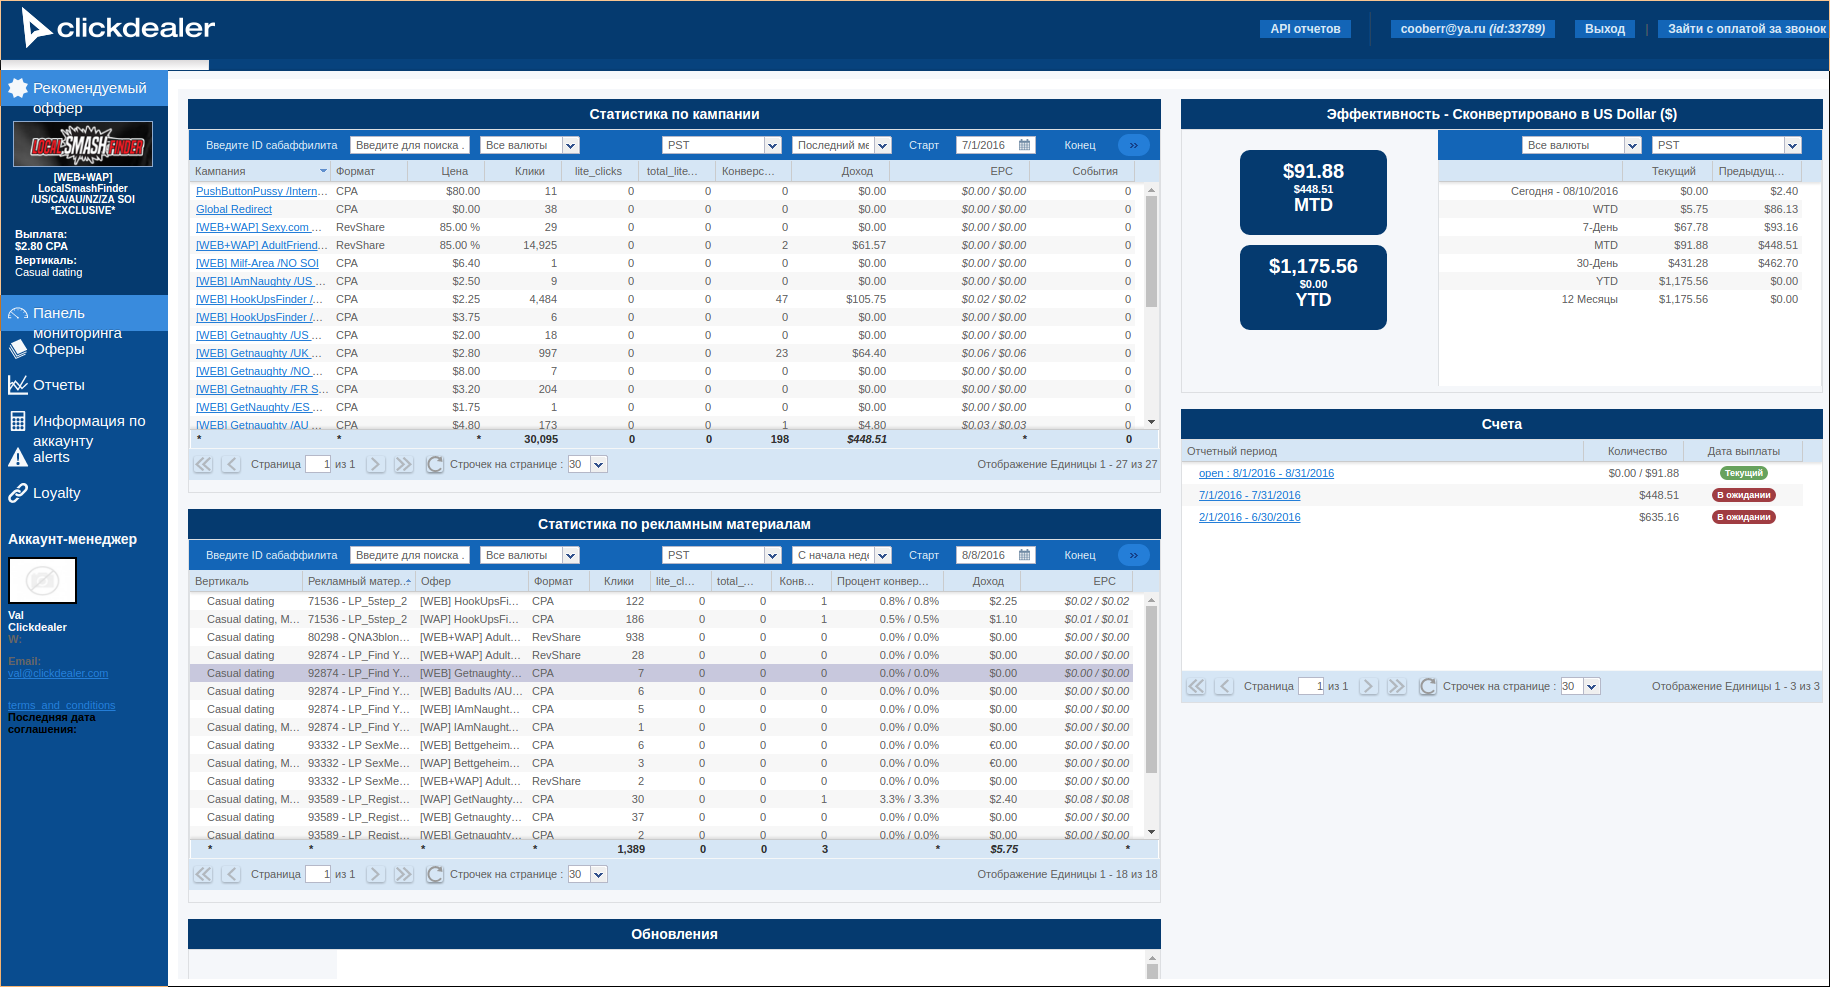Open PushButtonPussy campaign link
Image resolution: width=1830 pixels, height=987 pixels.
[261, 191]
